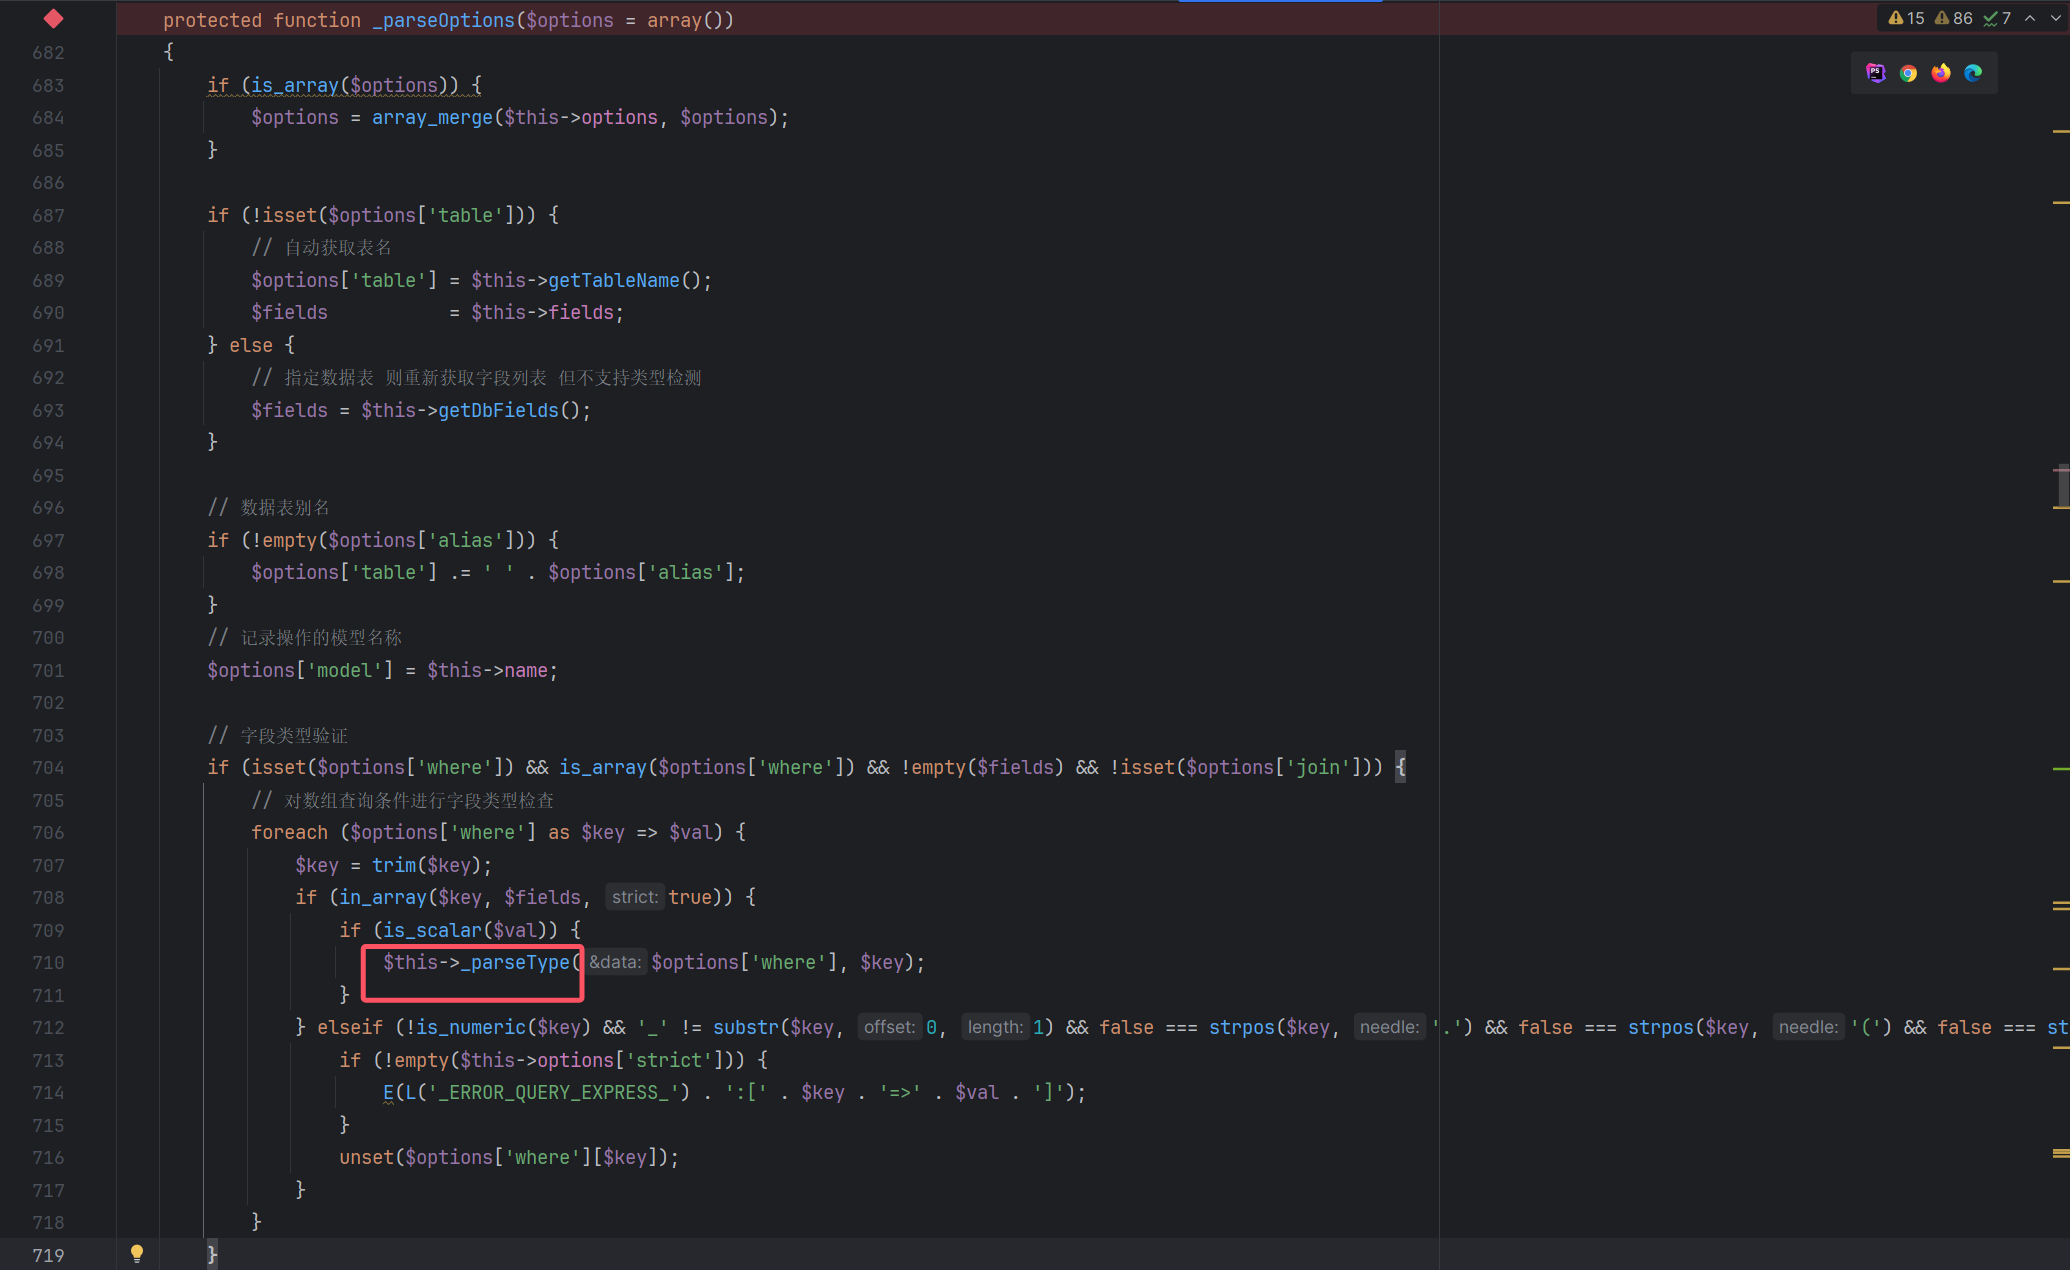The image size is (2070, 1270).
Task: Click the _parseOptions function name
Action: (443, 20)
